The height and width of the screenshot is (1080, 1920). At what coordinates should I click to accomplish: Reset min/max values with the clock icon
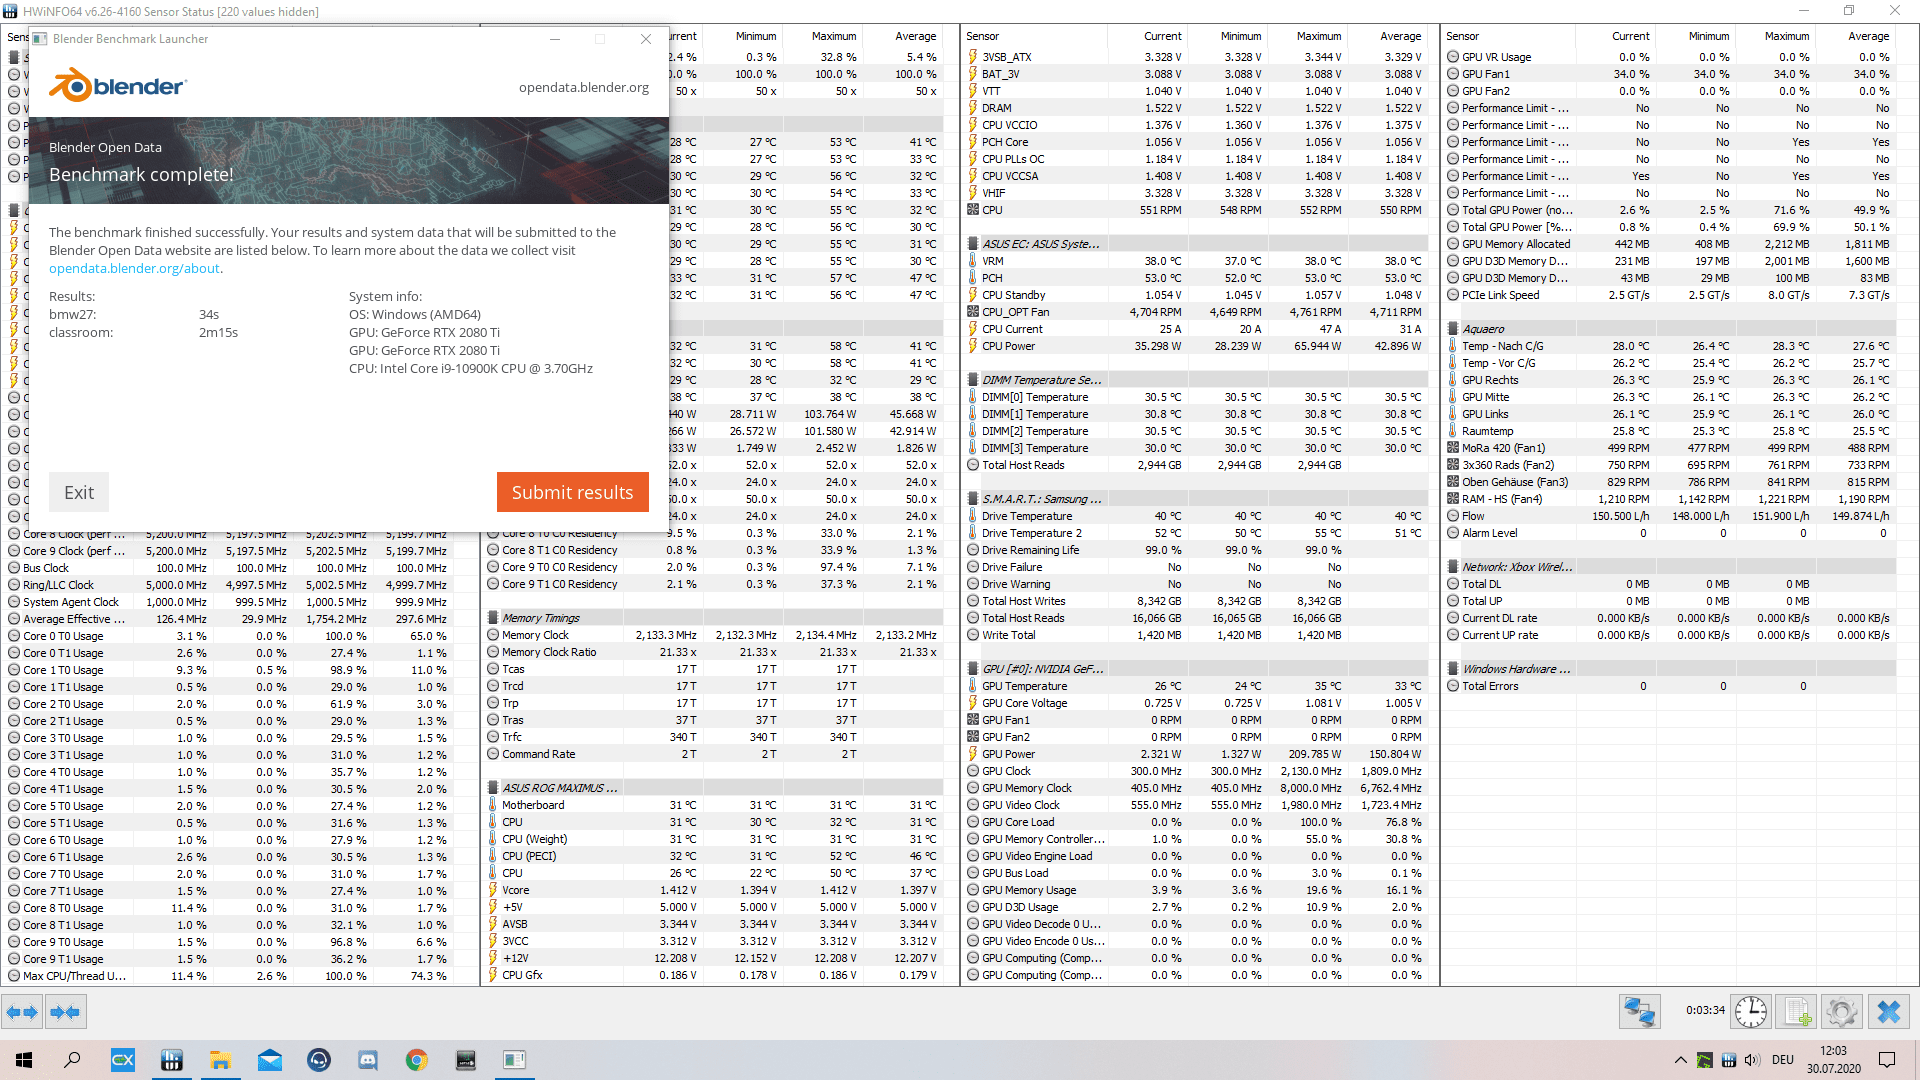pyautogui.click(x=1751, y=1012)
